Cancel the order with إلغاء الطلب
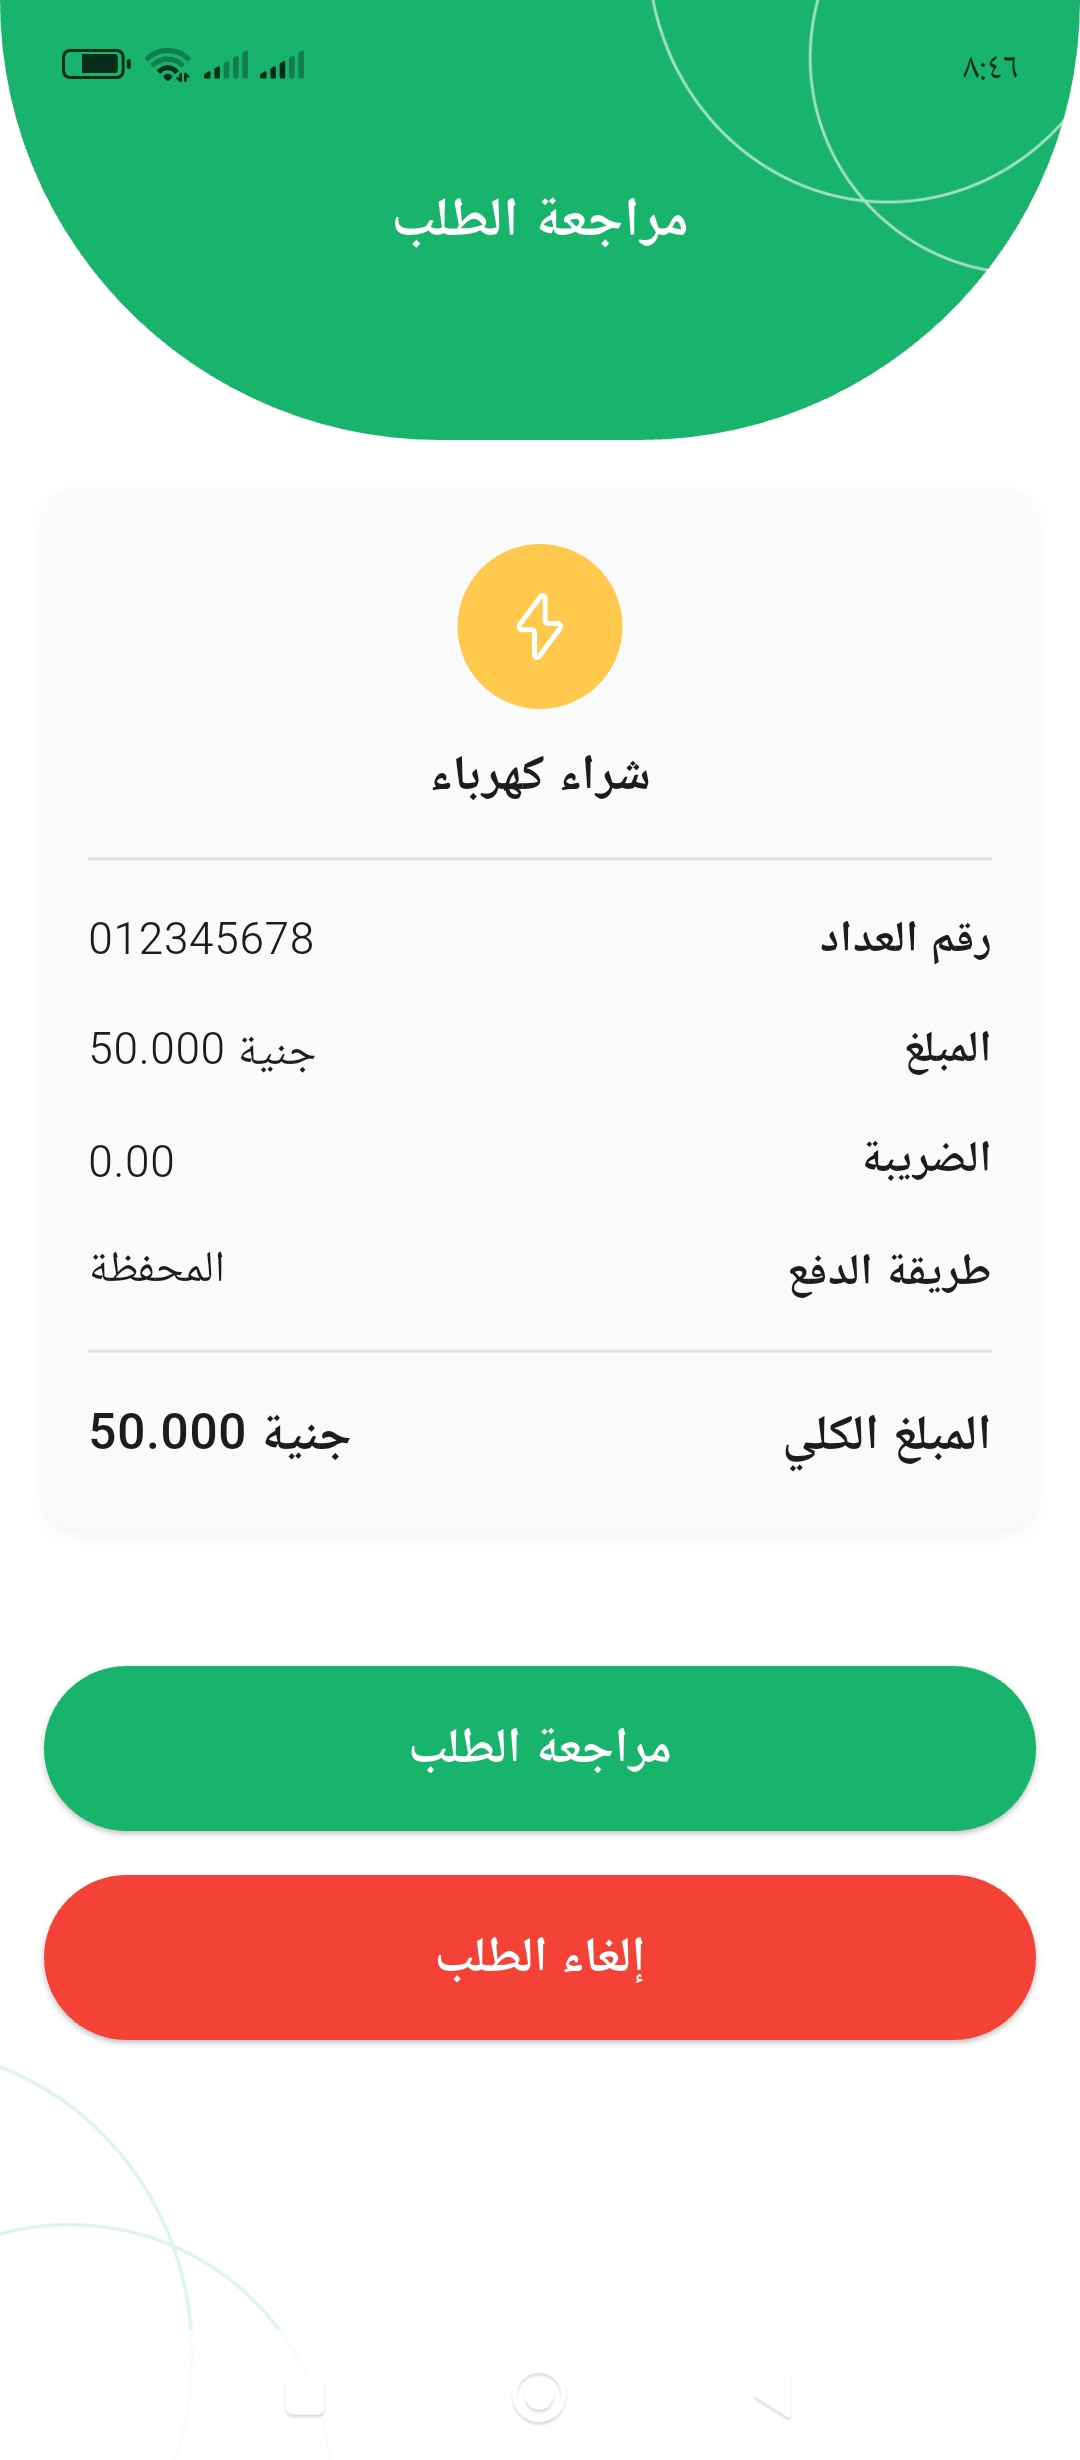The width and height of the screenshot is (1080, 2460). pyautogui.click(x=540, y=1957)
